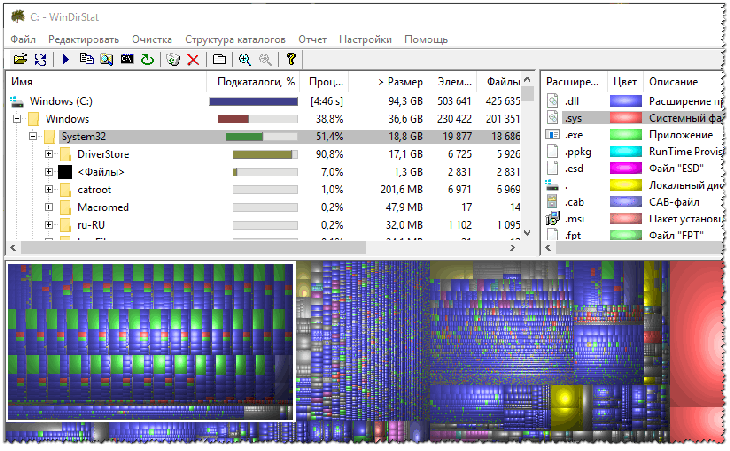
Task: Click the .dll file type icon
Action: (x=553, y=101)
